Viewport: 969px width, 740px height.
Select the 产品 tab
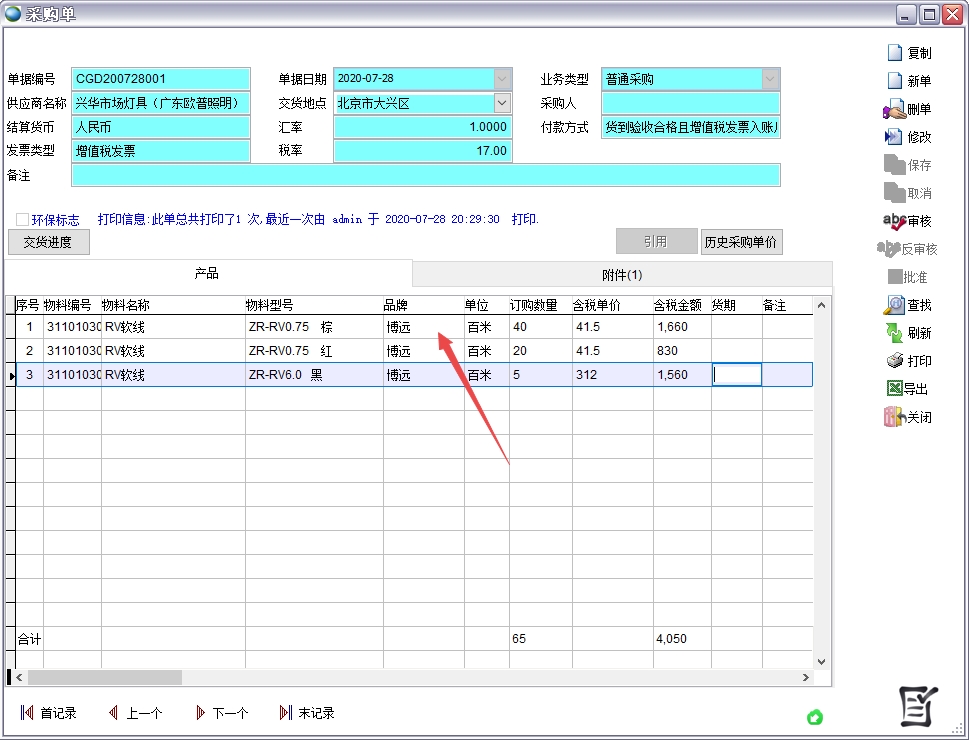tap(207, 274)
